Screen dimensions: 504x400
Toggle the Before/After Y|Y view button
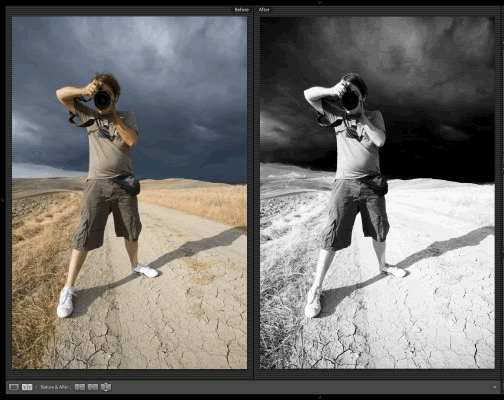click(27, 387)
